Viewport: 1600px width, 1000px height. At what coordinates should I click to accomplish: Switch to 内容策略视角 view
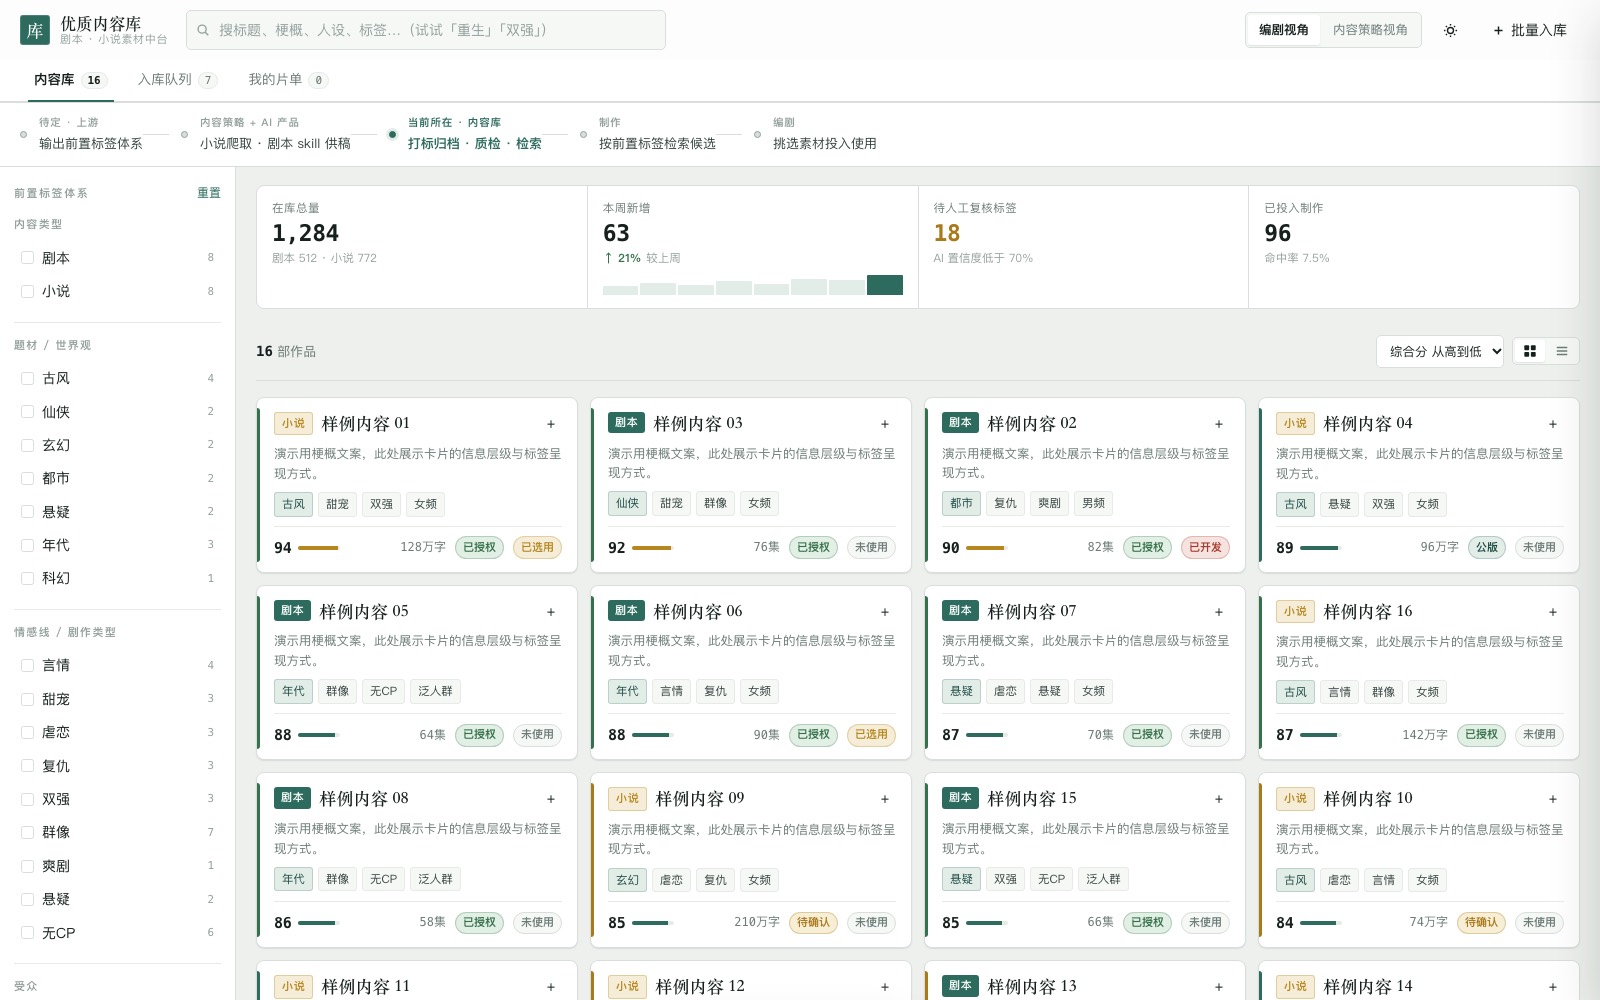point(1370,30)
